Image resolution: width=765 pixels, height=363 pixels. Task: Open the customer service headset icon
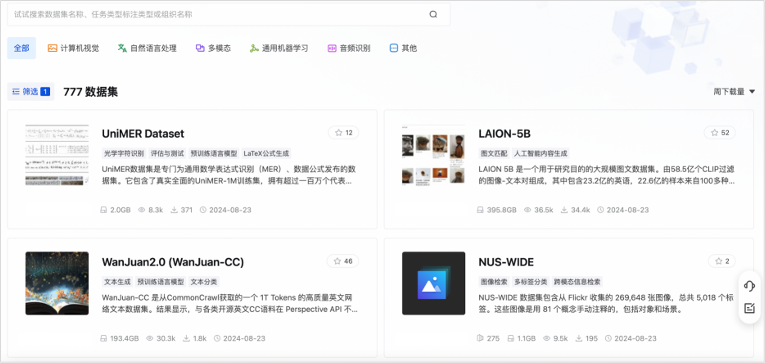coord(749,286)
